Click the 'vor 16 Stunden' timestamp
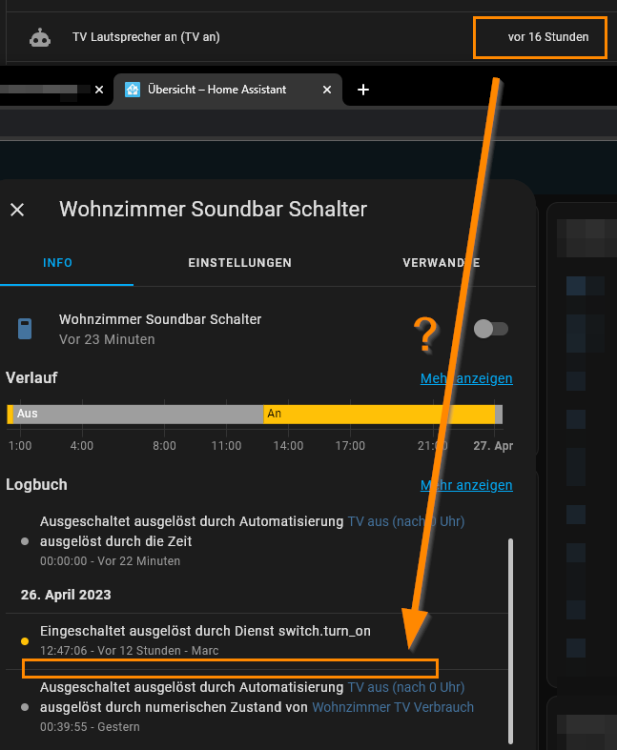 pyautogui.click(x=548, y=37)
